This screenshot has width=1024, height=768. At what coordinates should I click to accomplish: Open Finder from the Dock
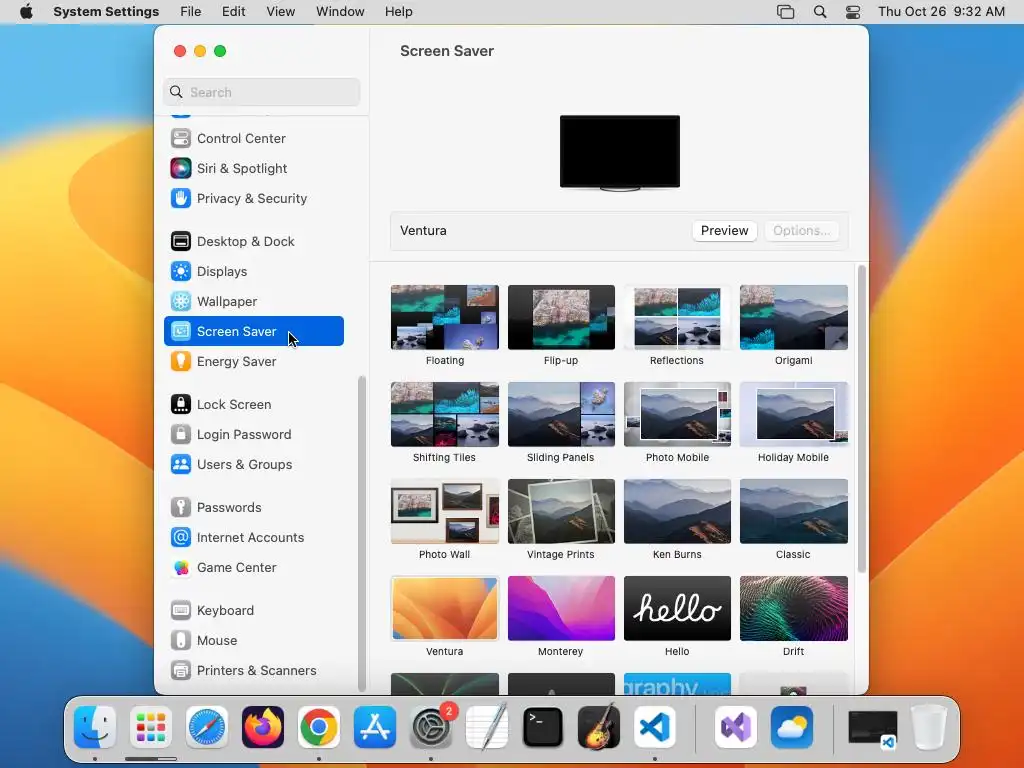[95, 728]
